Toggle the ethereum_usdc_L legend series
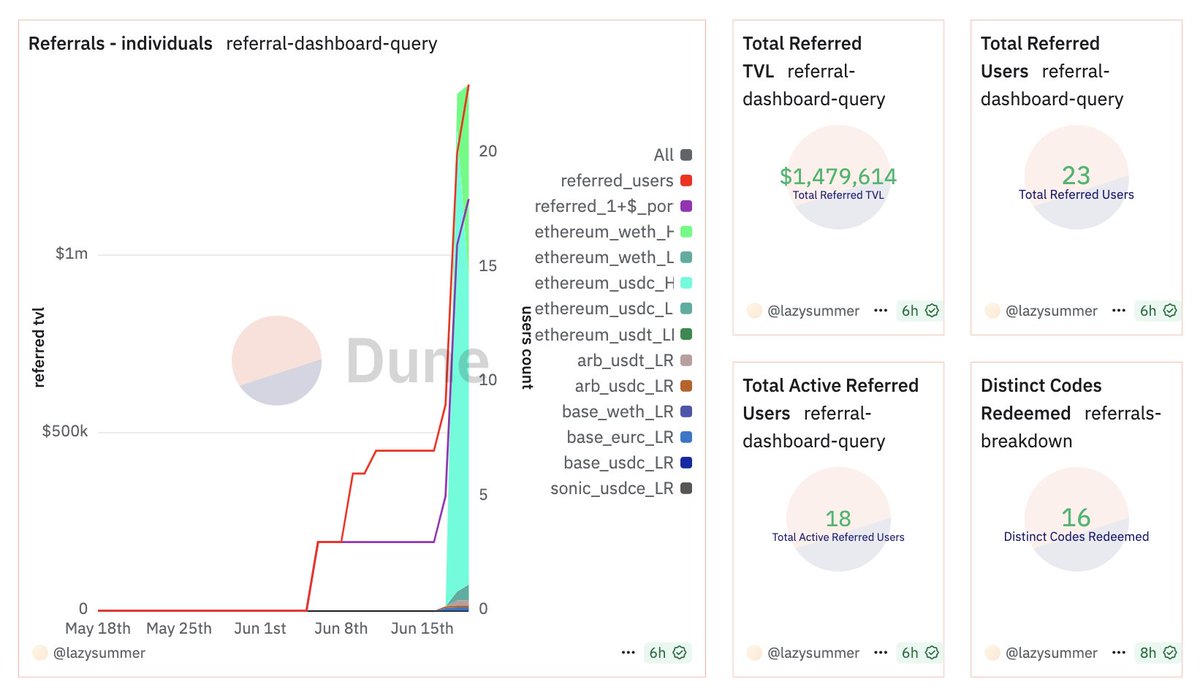Image resolution: width=1200 pixels, height=690 pixels. [x=614, y=309]
